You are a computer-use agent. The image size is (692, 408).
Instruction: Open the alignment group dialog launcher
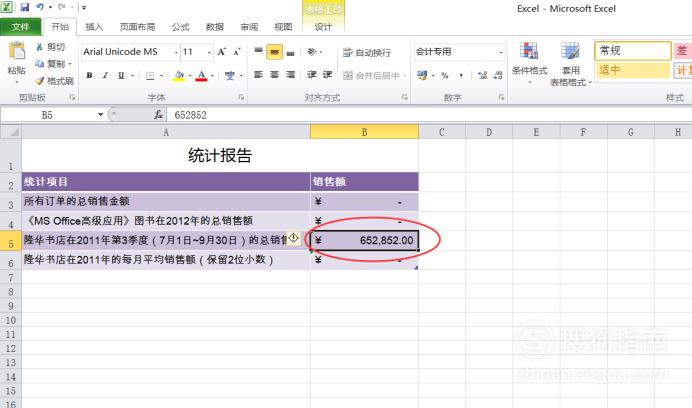click(x=404, y=98)
